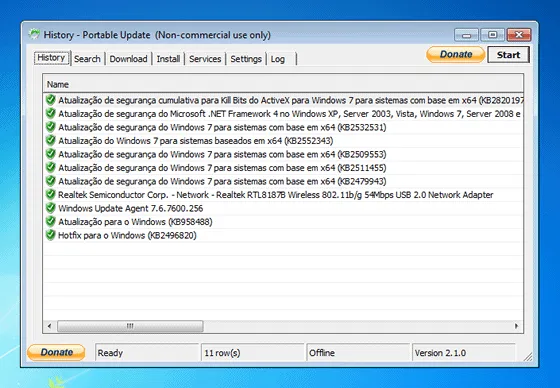Click green shield icon beside Hotfix KB2496820 row
The height and width of the screenshot is (388, 560).
tap(51, 235)
